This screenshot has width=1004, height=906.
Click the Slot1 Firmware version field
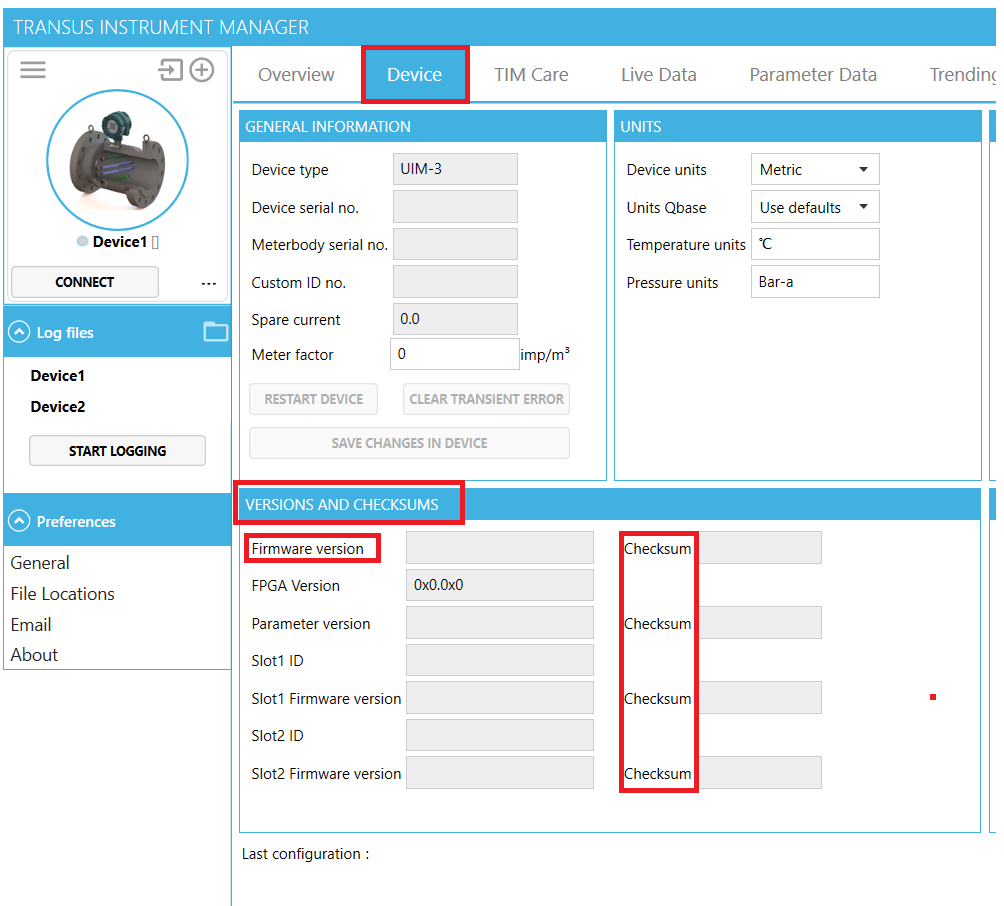(499, 698)
